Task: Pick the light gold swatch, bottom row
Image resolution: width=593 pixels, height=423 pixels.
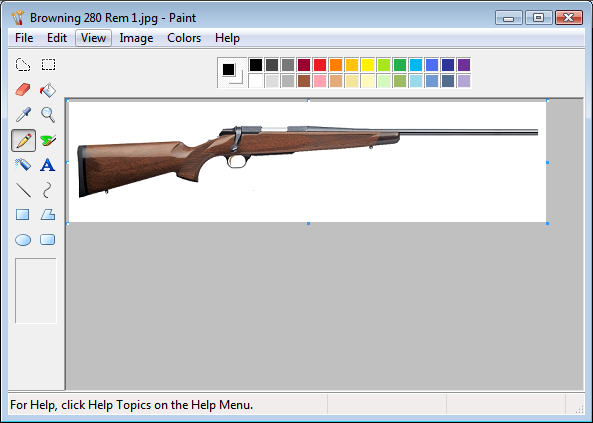Action: 352,81
